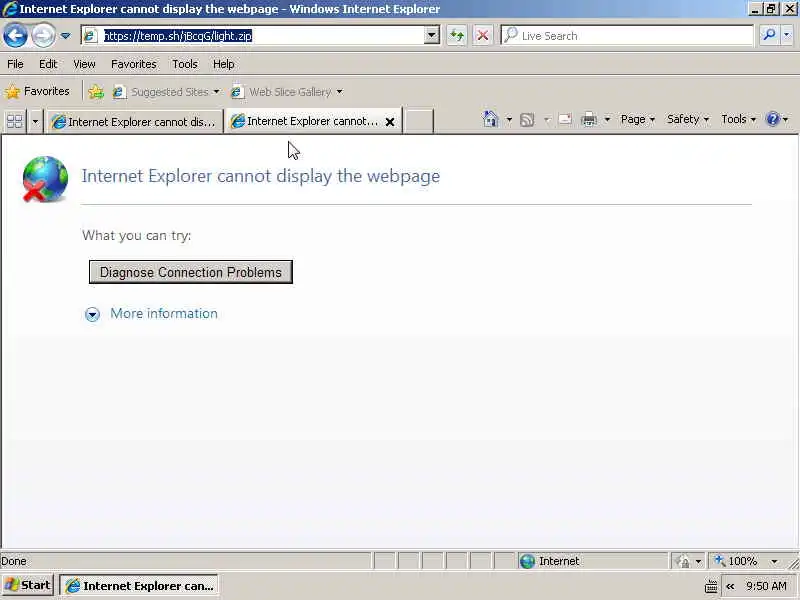The height and width of the screenshot is (600, 800).
Task: Open the zoom level dropdown arrow
Action: pyautogui.click(x=774, y=561)
